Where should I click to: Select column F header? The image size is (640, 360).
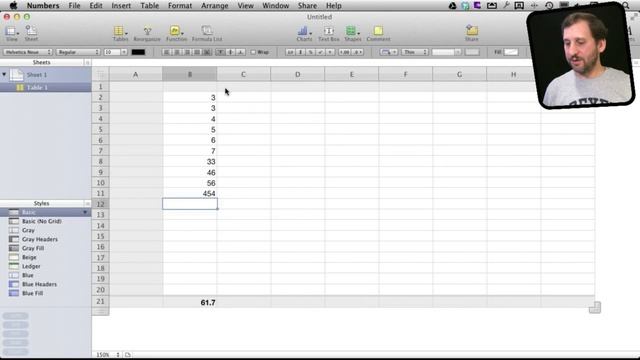405,74
